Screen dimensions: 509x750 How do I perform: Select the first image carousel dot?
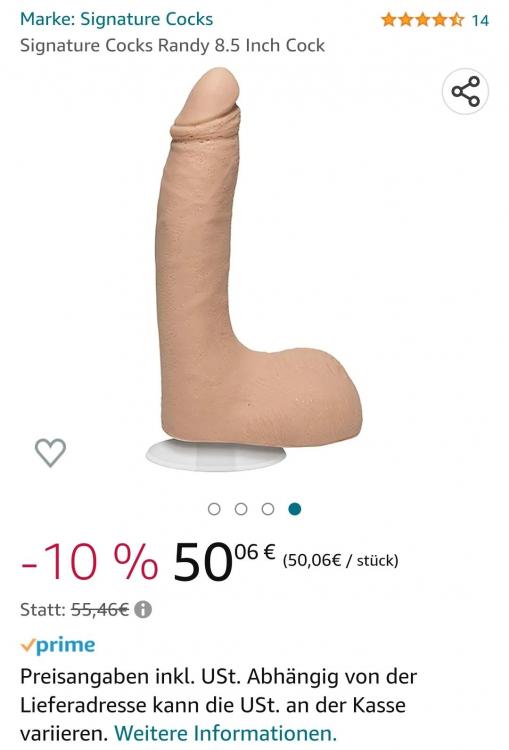214,509
